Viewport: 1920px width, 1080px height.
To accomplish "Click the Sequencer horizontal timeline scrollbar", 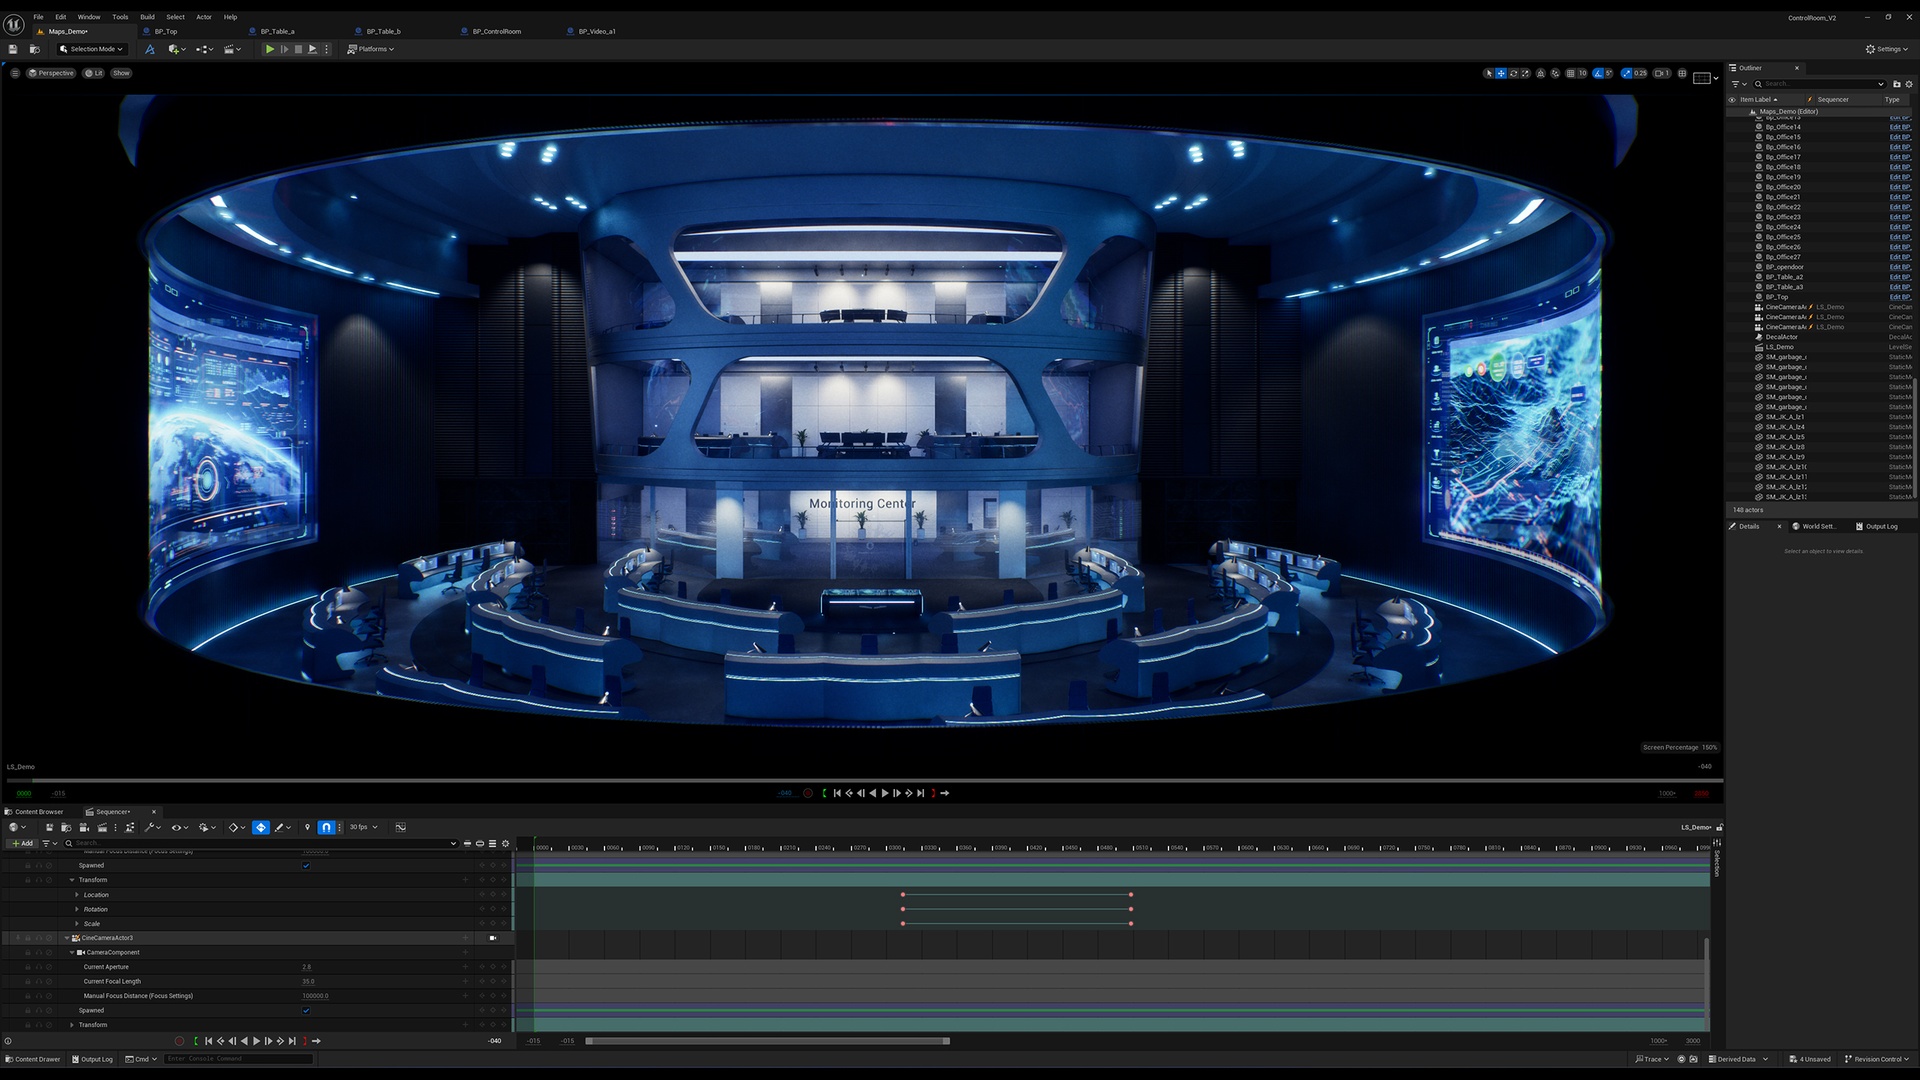I will 768,1041.
